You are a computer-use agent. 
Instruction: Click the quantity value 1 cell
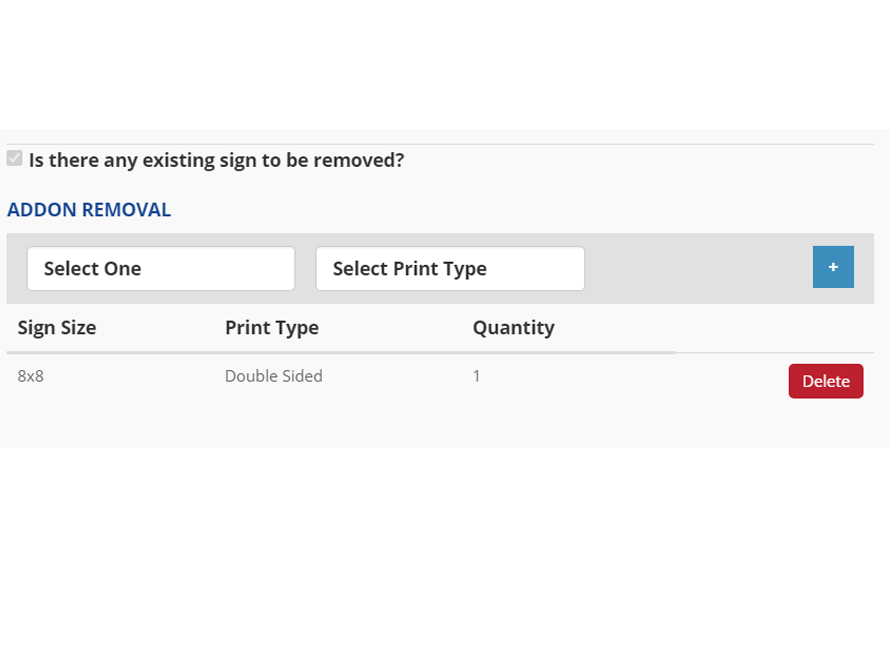(x=477, y=377)
